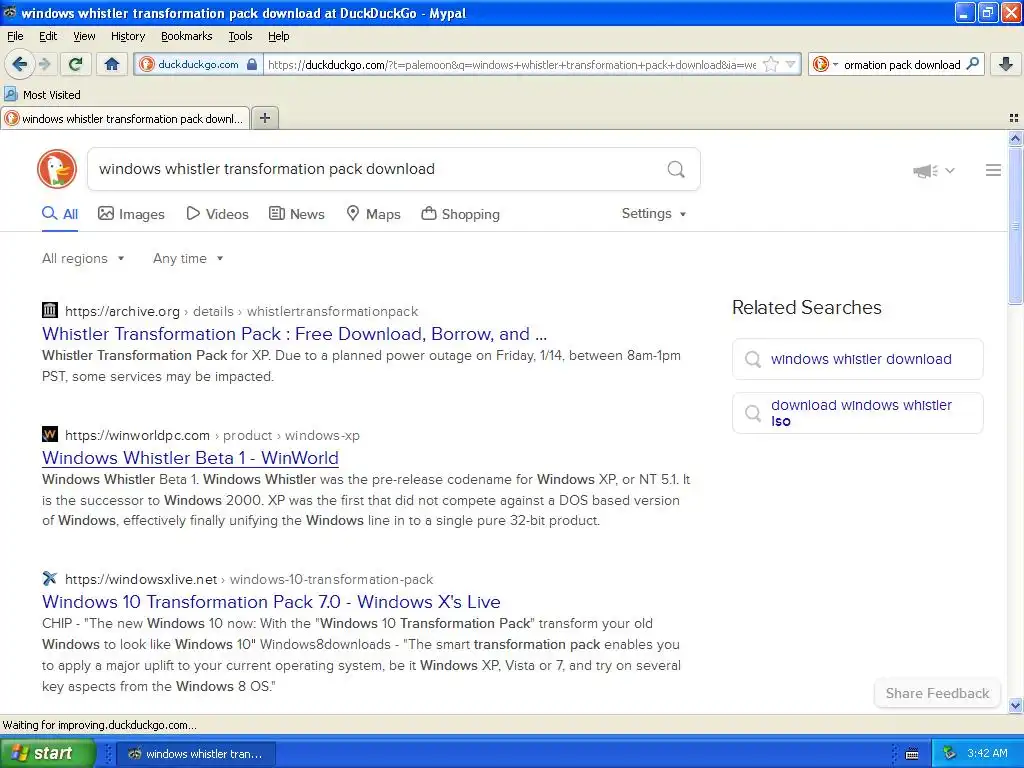
Task: Click the on-screen keyboard tray icon
Action: tap(912, 754)
